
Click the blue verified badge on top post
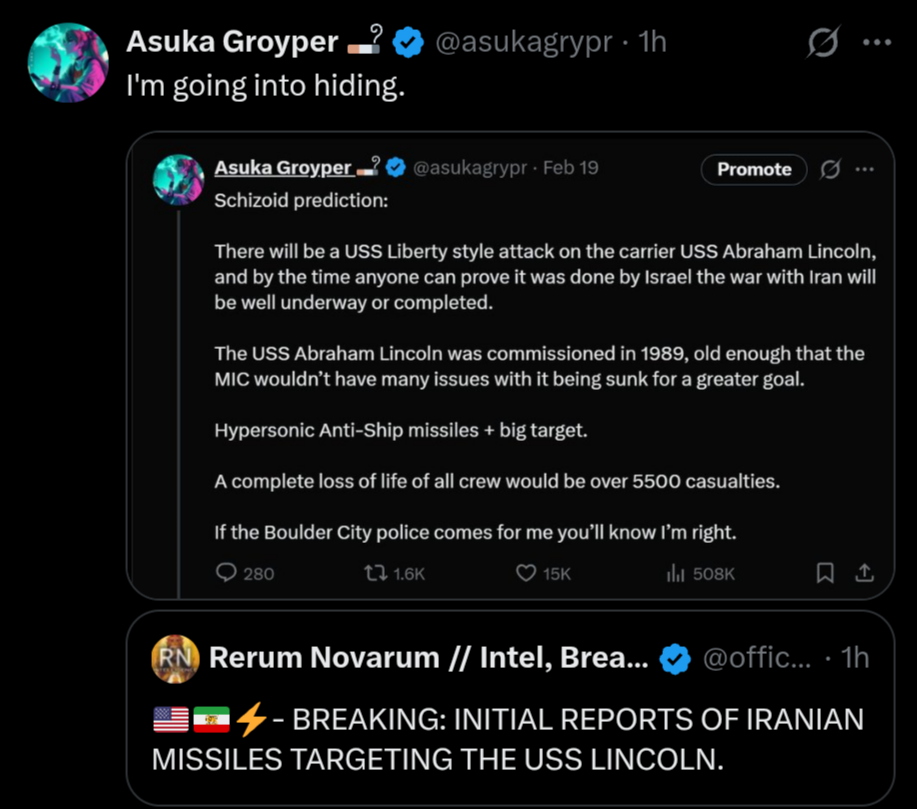click(408, 43)
